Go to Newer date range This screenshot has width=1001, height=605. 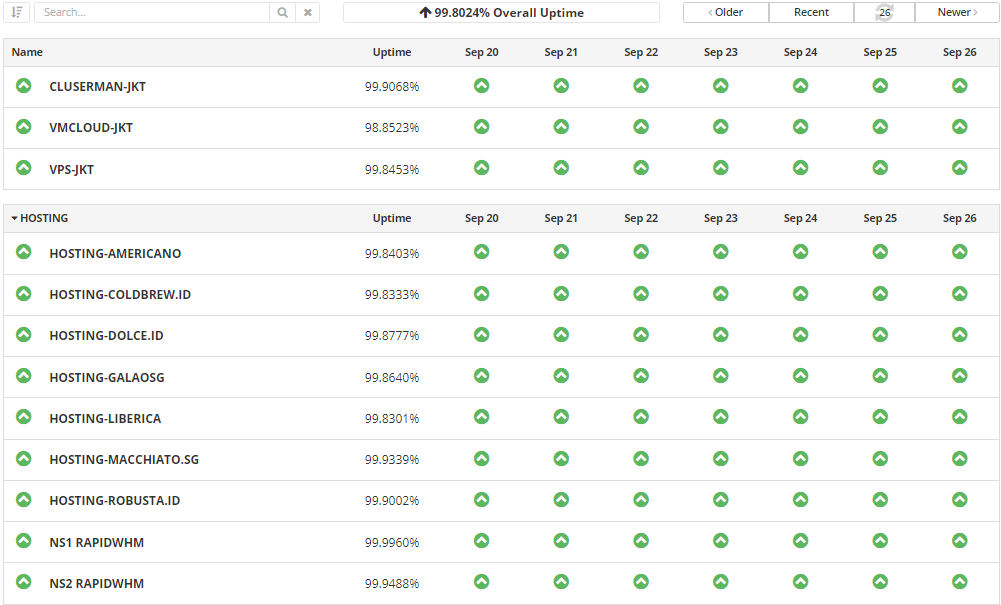coord(957,12)
